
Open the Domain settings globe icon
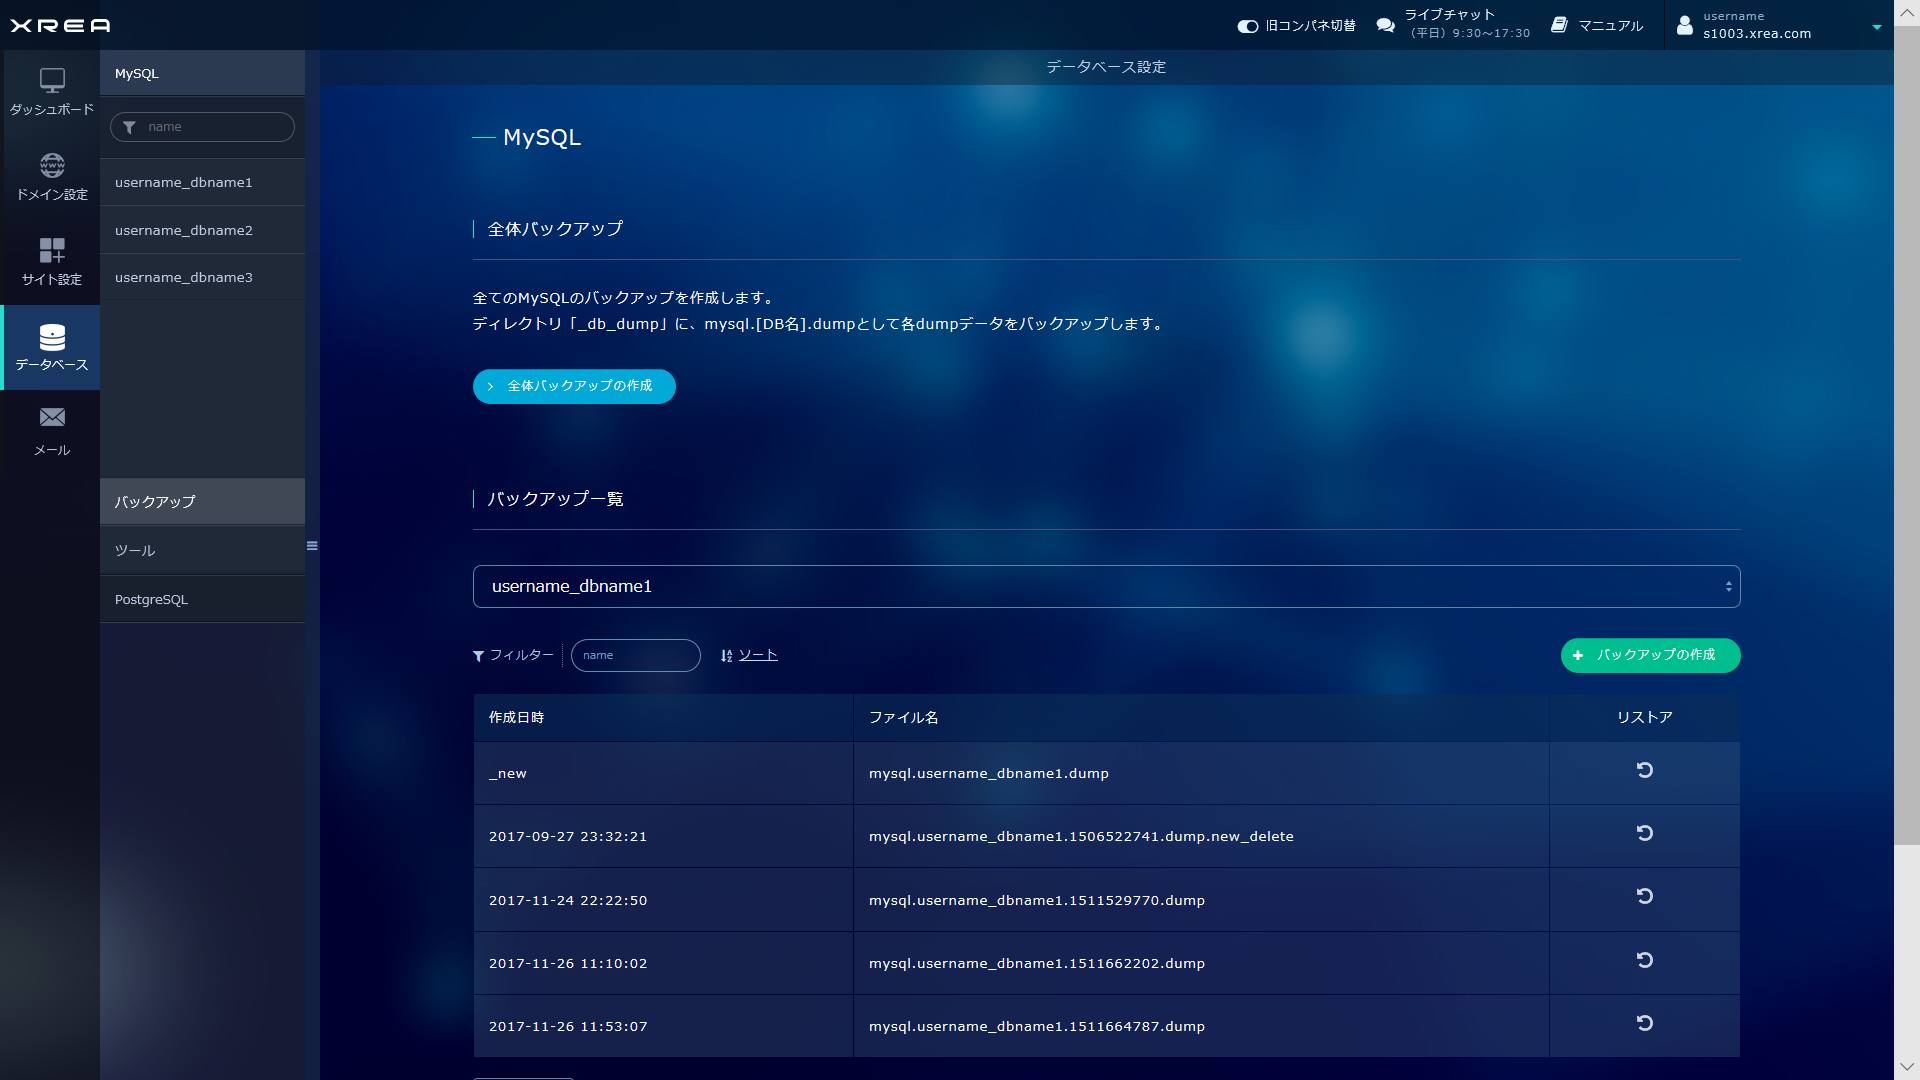[x=52, y=165]
